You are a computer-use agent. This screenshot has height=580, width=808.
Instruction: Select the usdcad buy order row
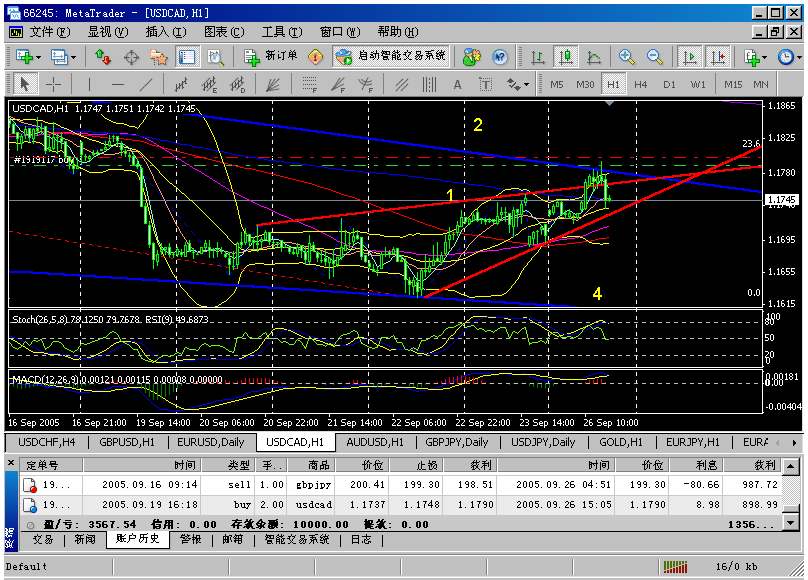click(400, 505)
